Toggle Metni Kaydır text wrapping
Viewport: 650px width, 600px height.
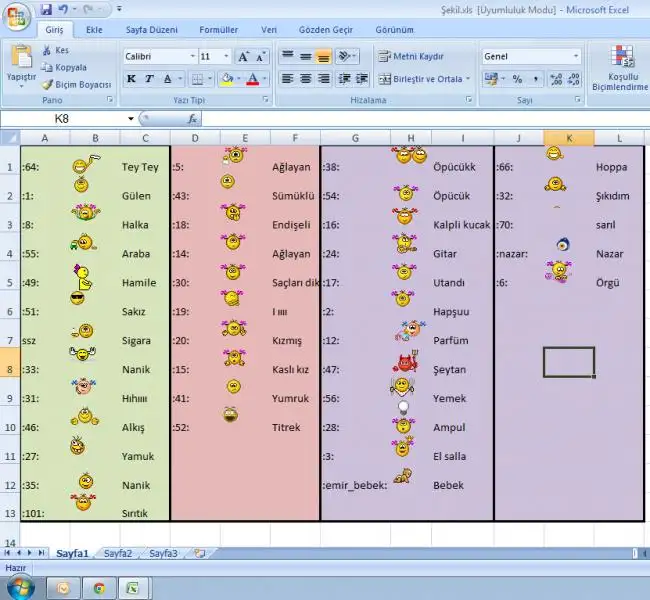(x=411, y=57)
